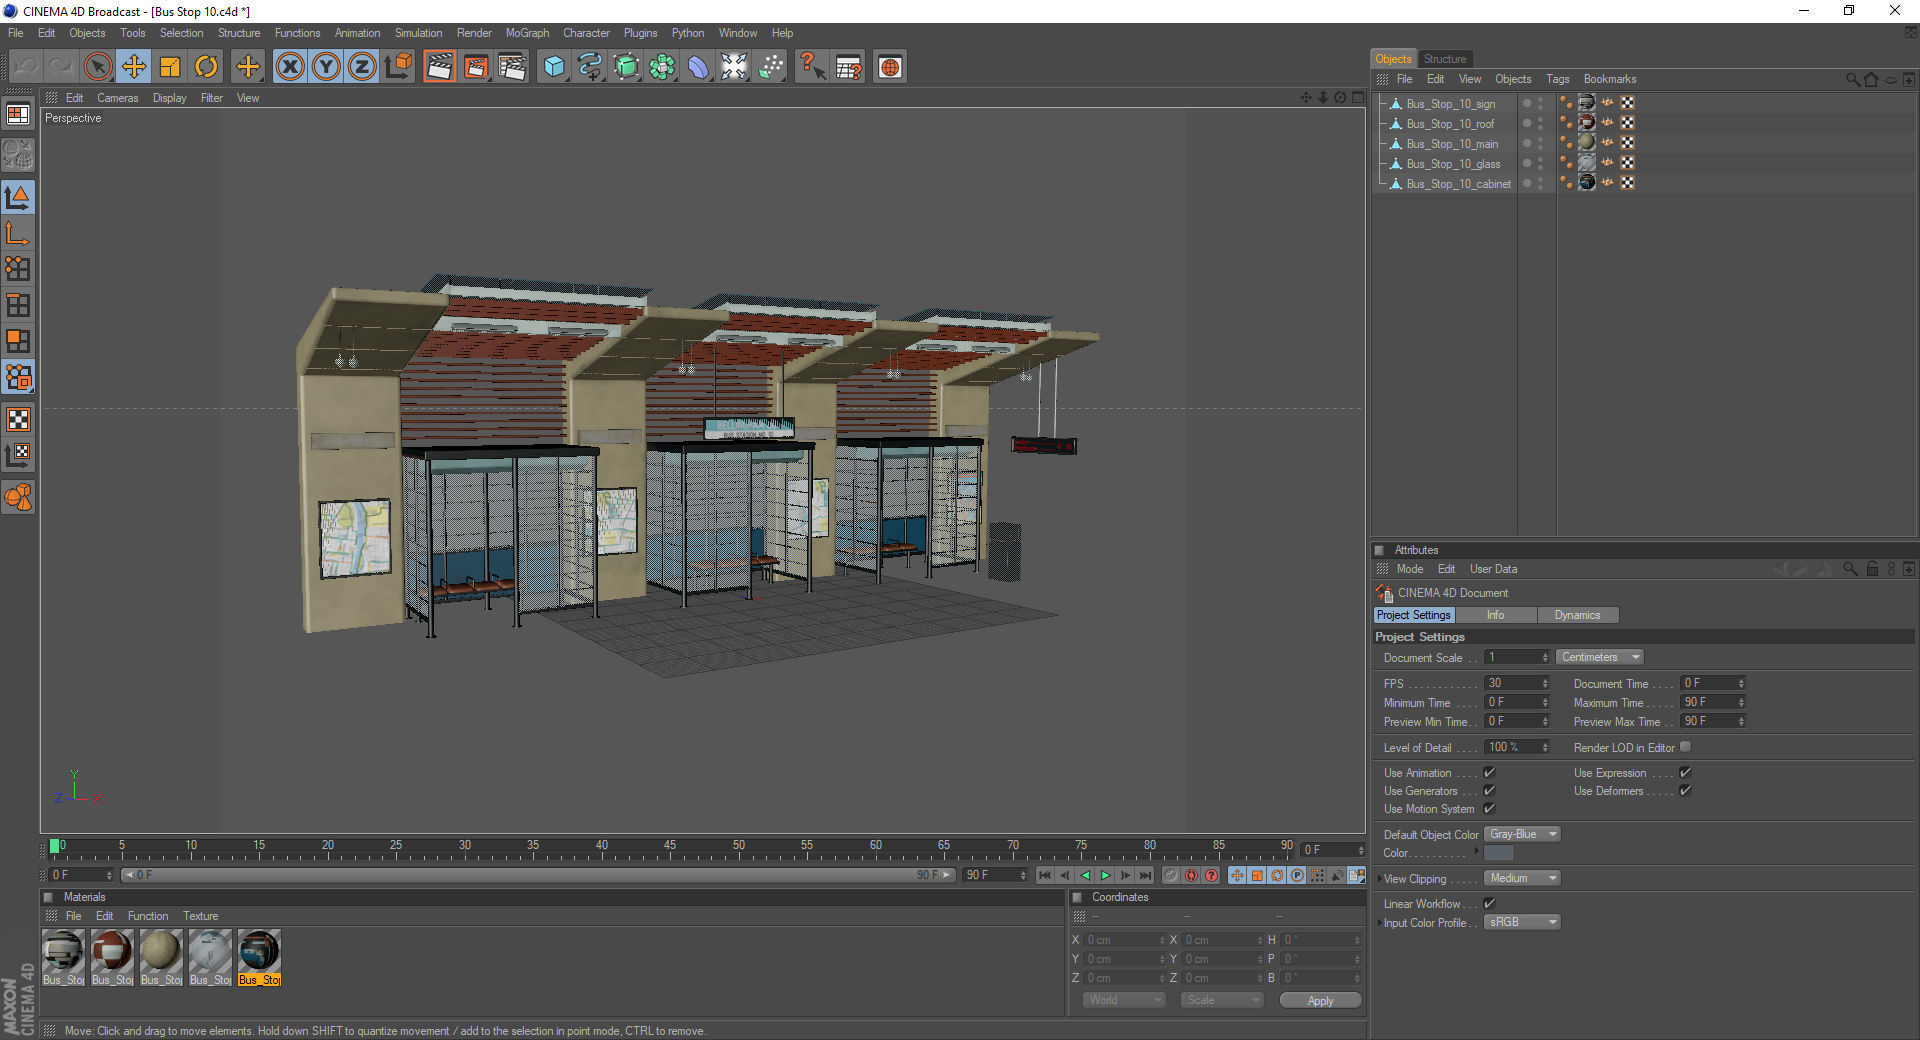Viewport: 1920px width, 1040px height.
Task: Select the Live Selection tool
Action: (97, 67)
